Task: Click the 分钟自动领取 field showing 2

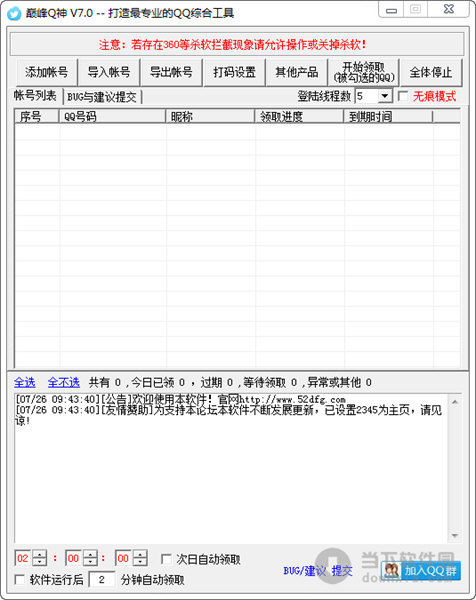Action: click(102, 579)
